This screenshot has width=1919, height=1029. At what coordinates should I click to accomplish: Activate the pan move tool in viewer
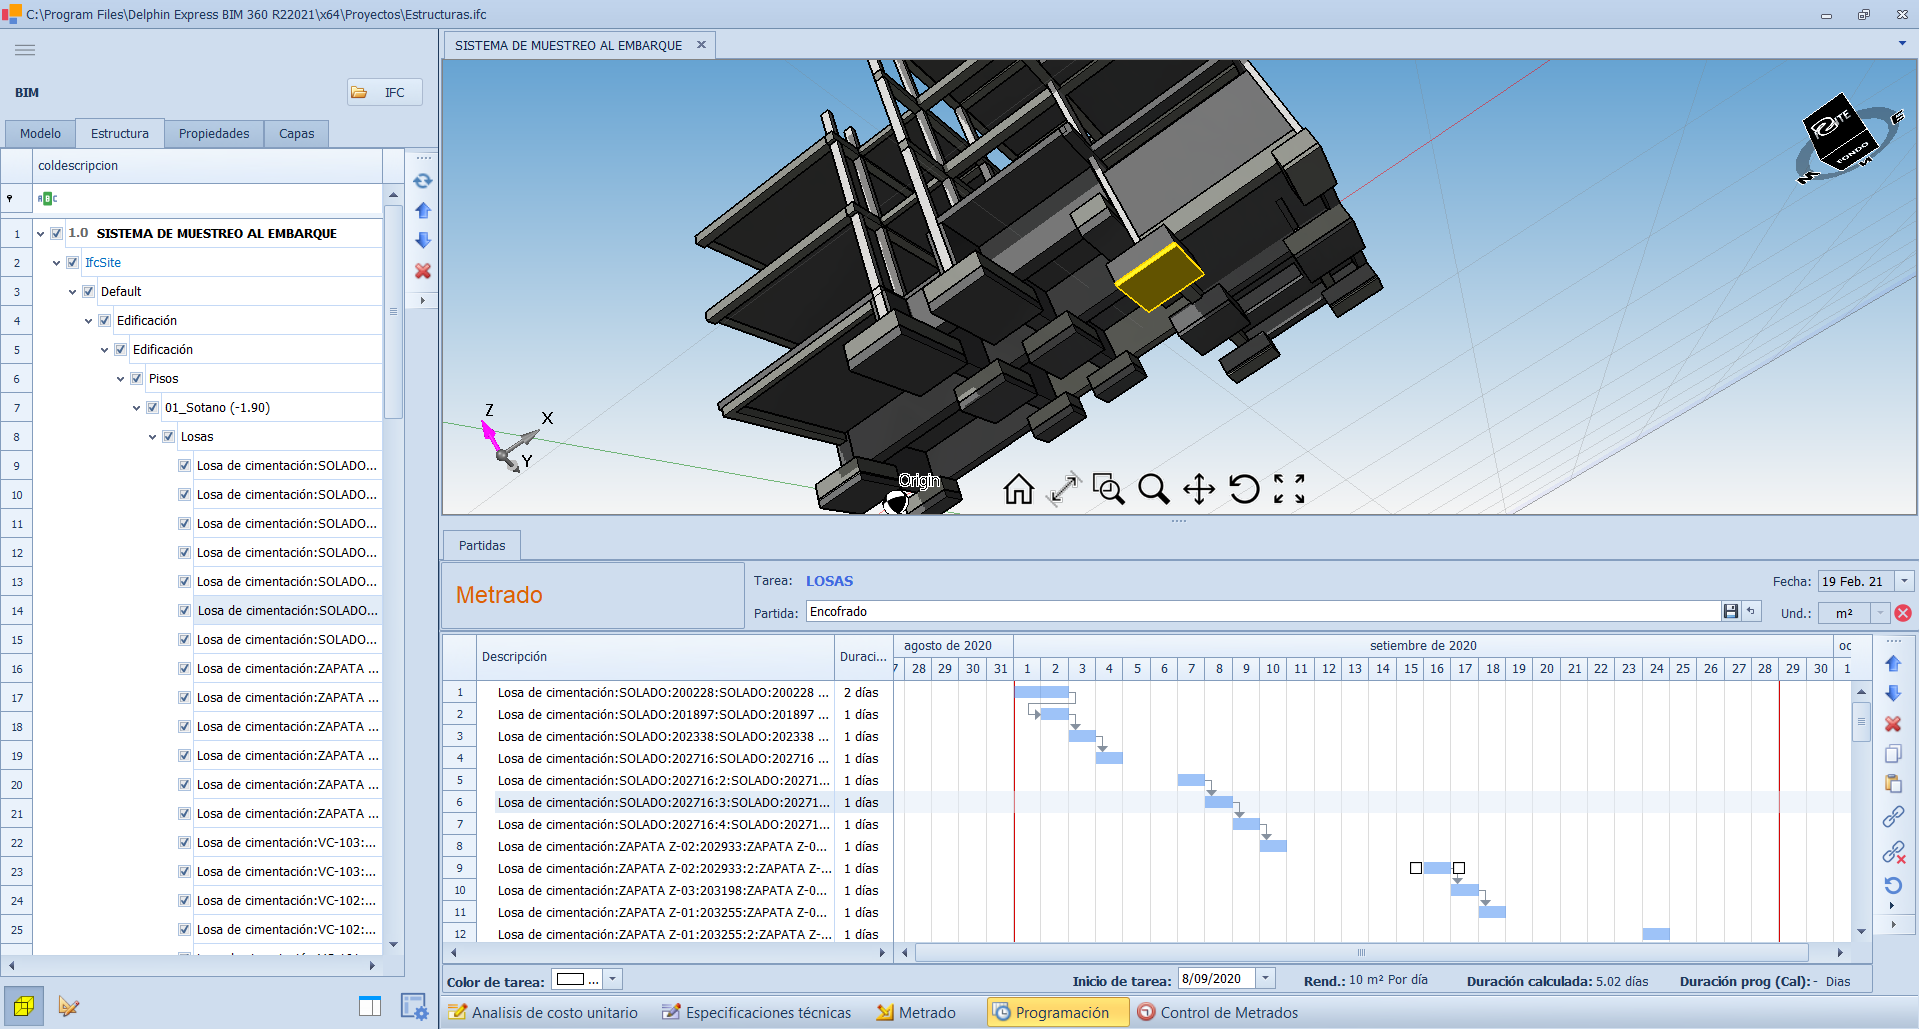coord(1198,489)
